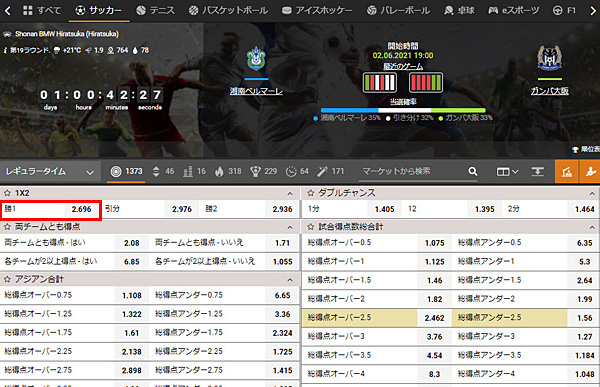Favorite the ダブルチャンス market star
The image size is (600, 387).
(x=311, y=193)
